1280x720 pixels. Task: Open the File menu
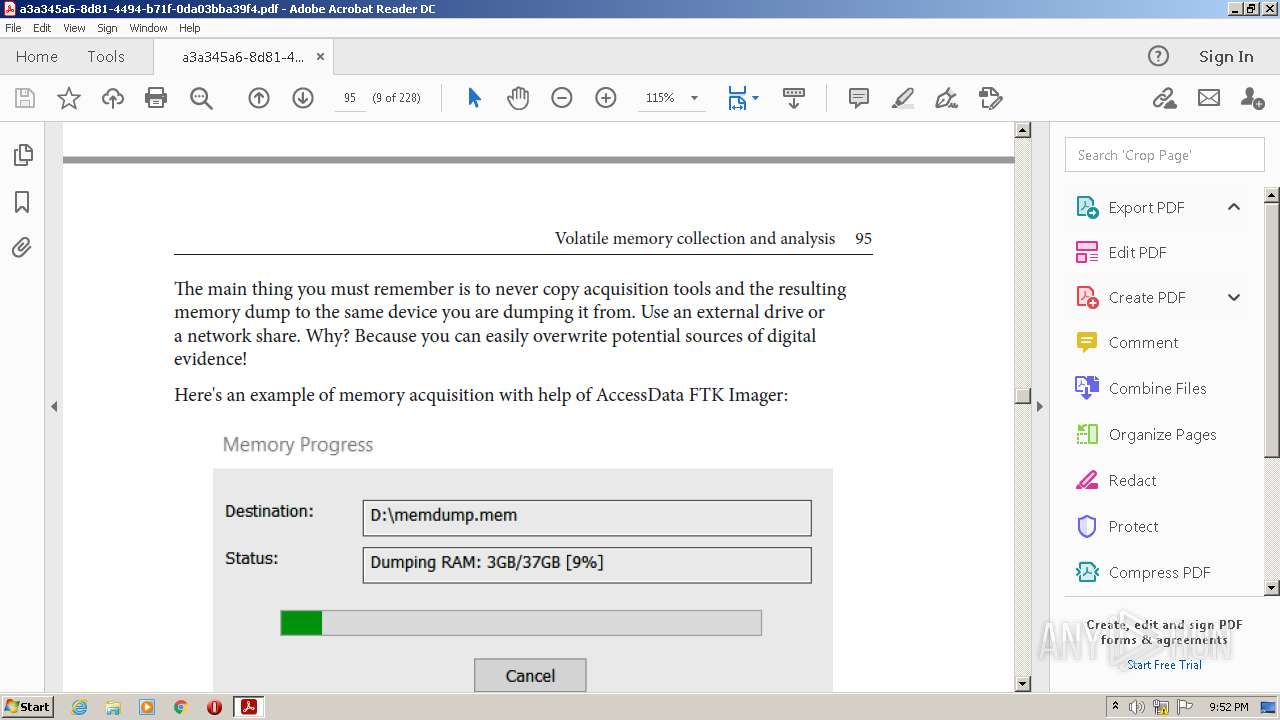click(x=13, y=28)
